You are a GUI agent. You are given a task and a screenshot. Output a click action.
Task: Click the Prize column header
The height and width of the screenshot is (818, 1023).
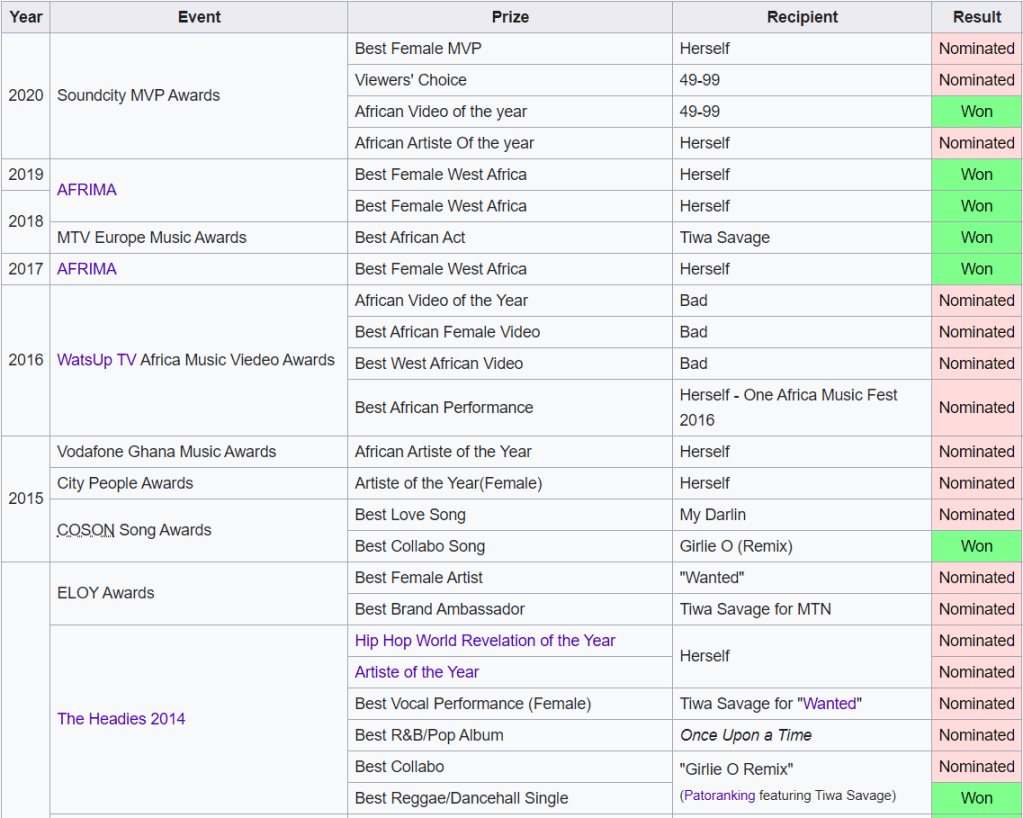(x=510, y=17)
